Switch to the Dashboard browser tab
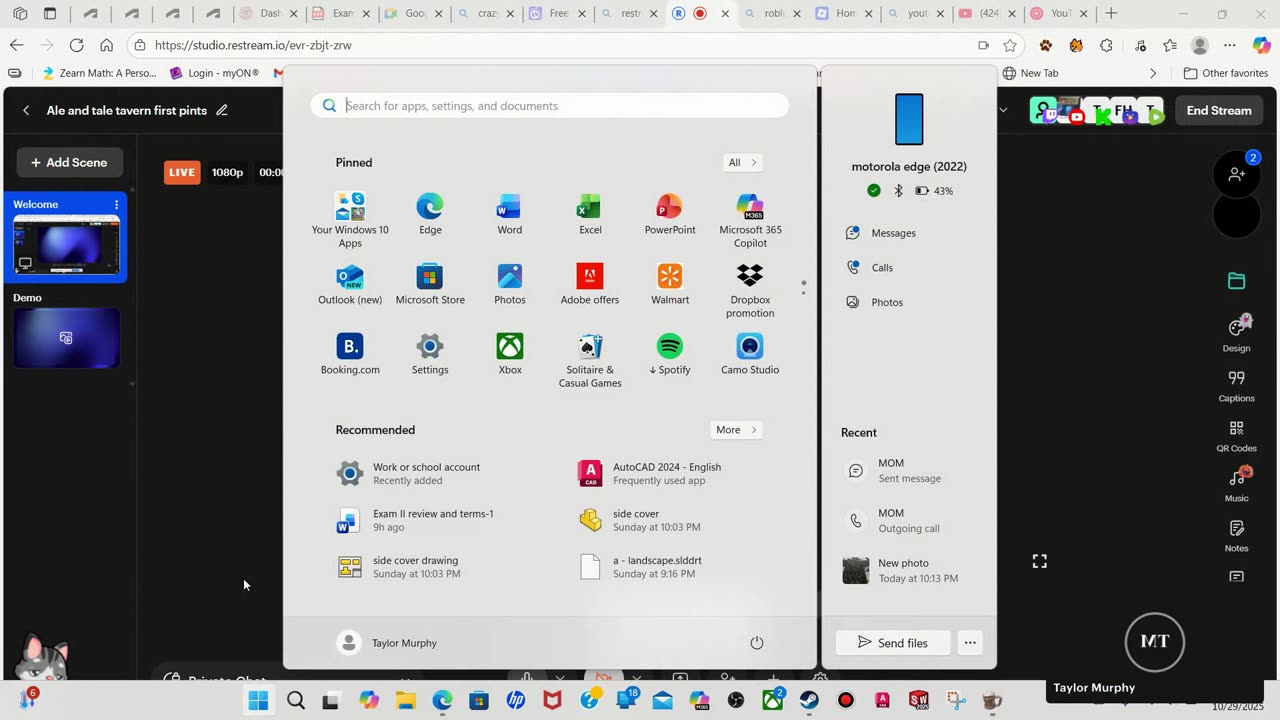The width and height of the screenshot is (1280, 720). [x=266, y=14]
